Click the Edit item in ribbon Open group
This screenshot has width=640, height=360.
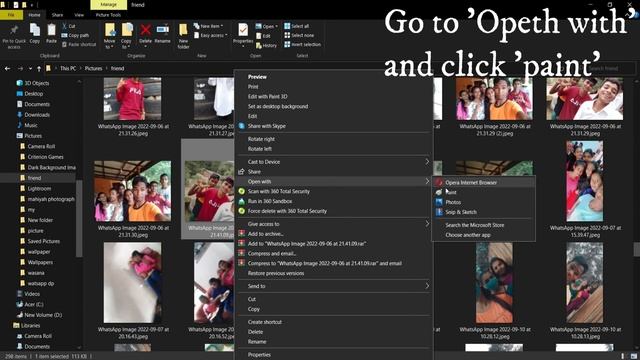pos(263,36)
